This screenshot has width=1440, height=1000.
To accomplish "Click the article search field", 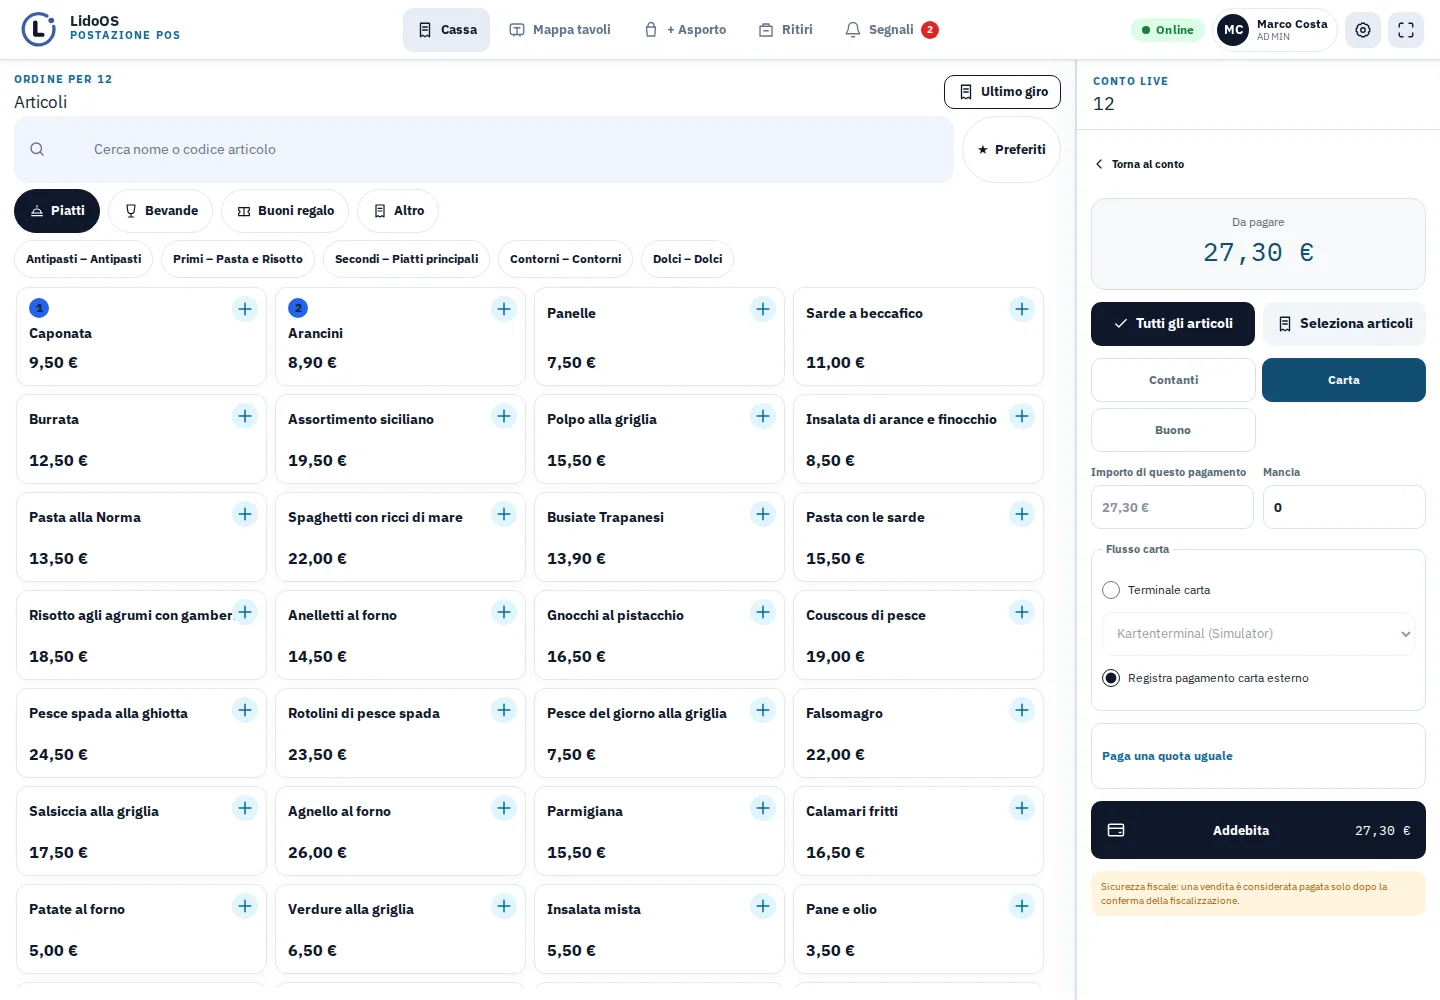I will [x=484, y=149].
